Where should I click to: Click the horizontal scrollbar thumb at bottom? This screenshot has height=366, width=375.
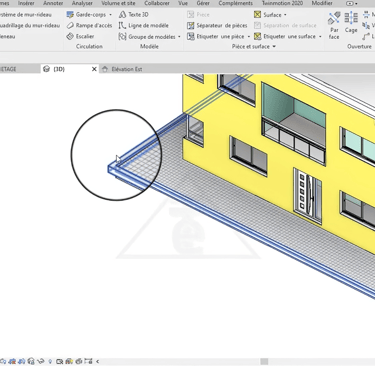coord(264,361)
